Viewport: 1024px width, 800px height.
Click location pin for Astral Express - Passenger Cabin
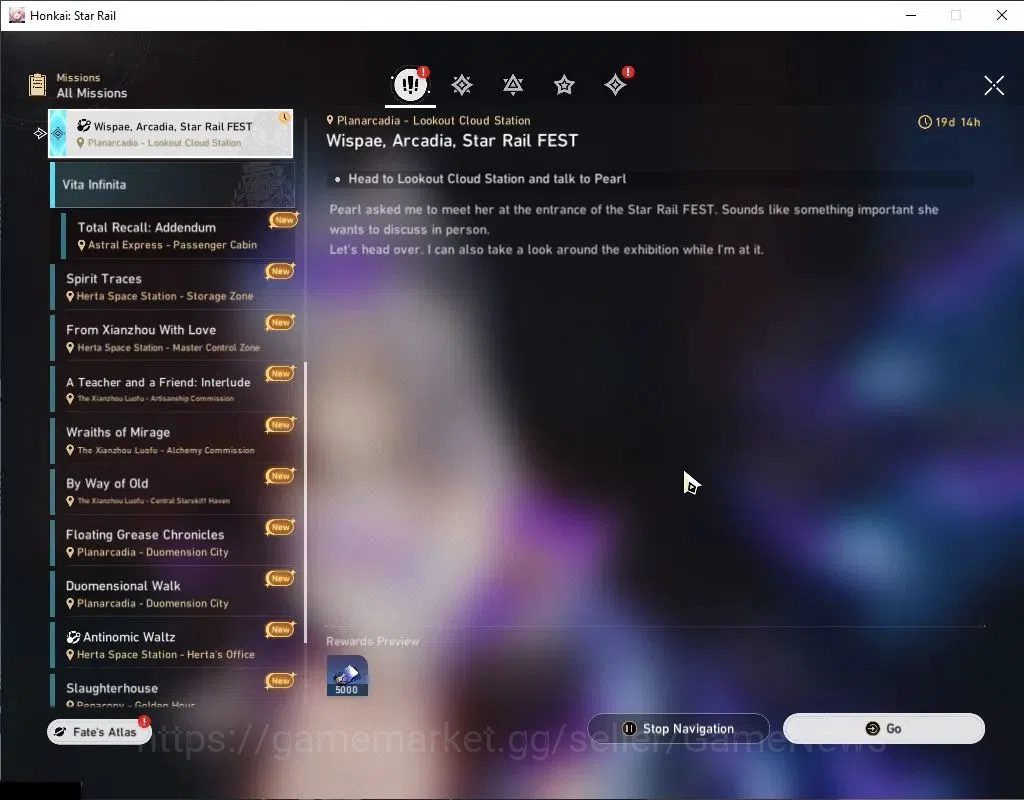click(x=82, y=246)
